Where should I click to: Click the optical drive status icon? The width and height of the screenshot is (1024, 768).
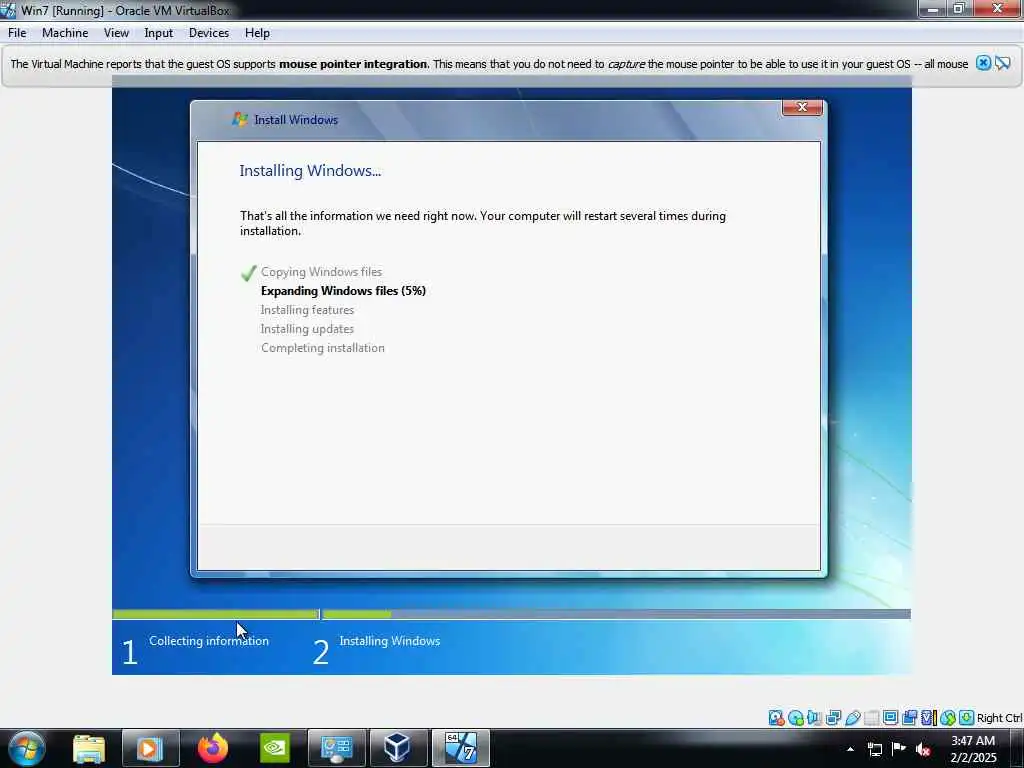click(795, 718)
